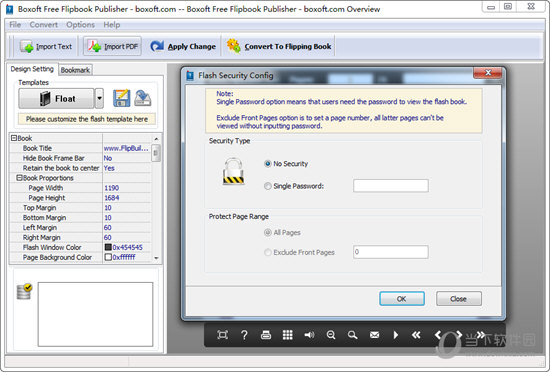Select the All Pages radio button
This screenshot has width=550, height=372.
(268, 232)
